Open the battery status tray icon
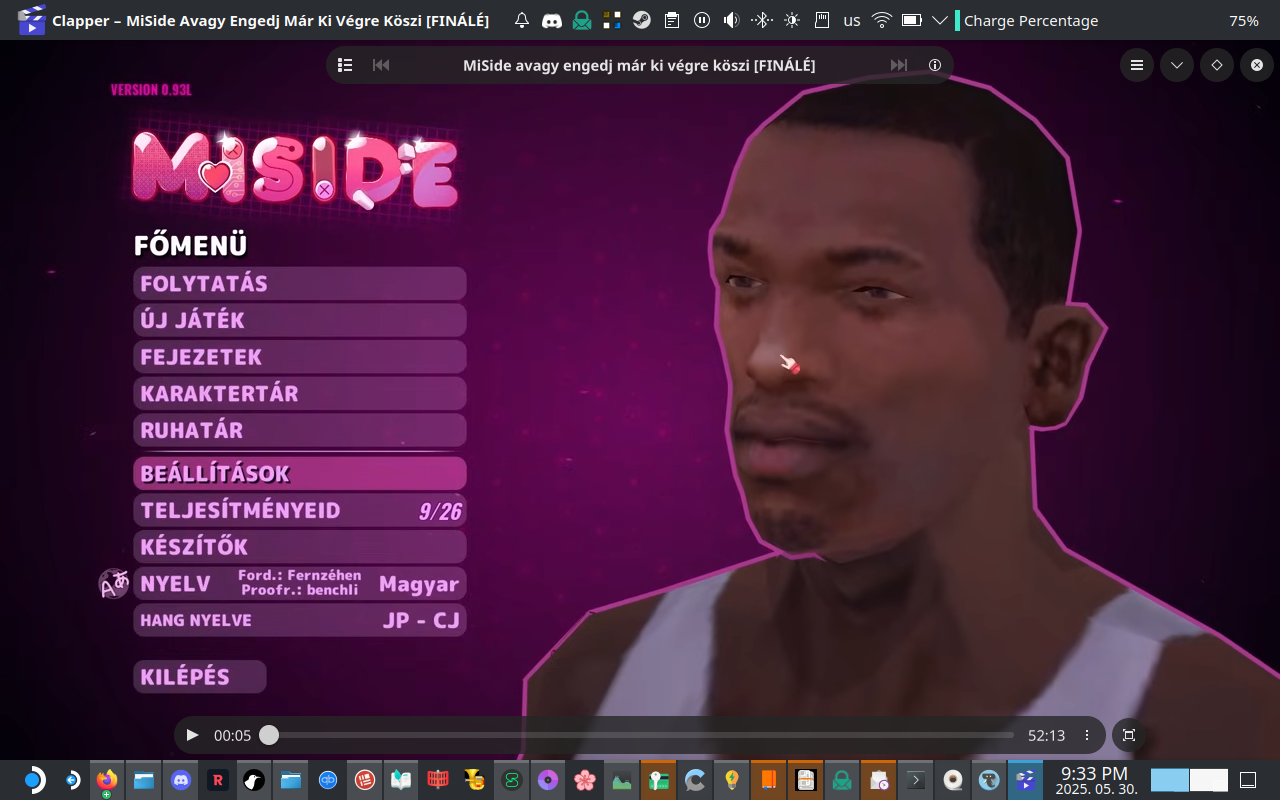This screenshot has width=1280, height=800. coord(911,20)
